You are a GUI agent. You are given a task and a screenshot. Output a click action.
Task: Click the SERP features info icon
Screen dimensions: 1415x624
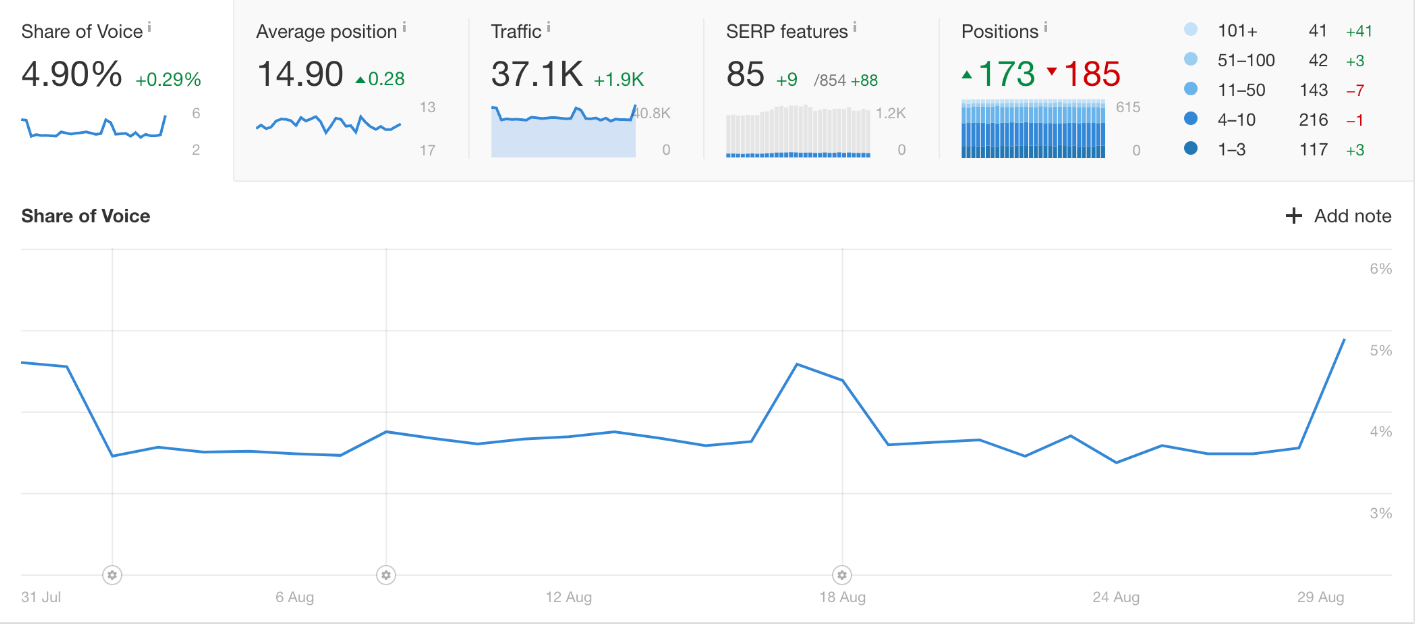[x=854, y=26]
